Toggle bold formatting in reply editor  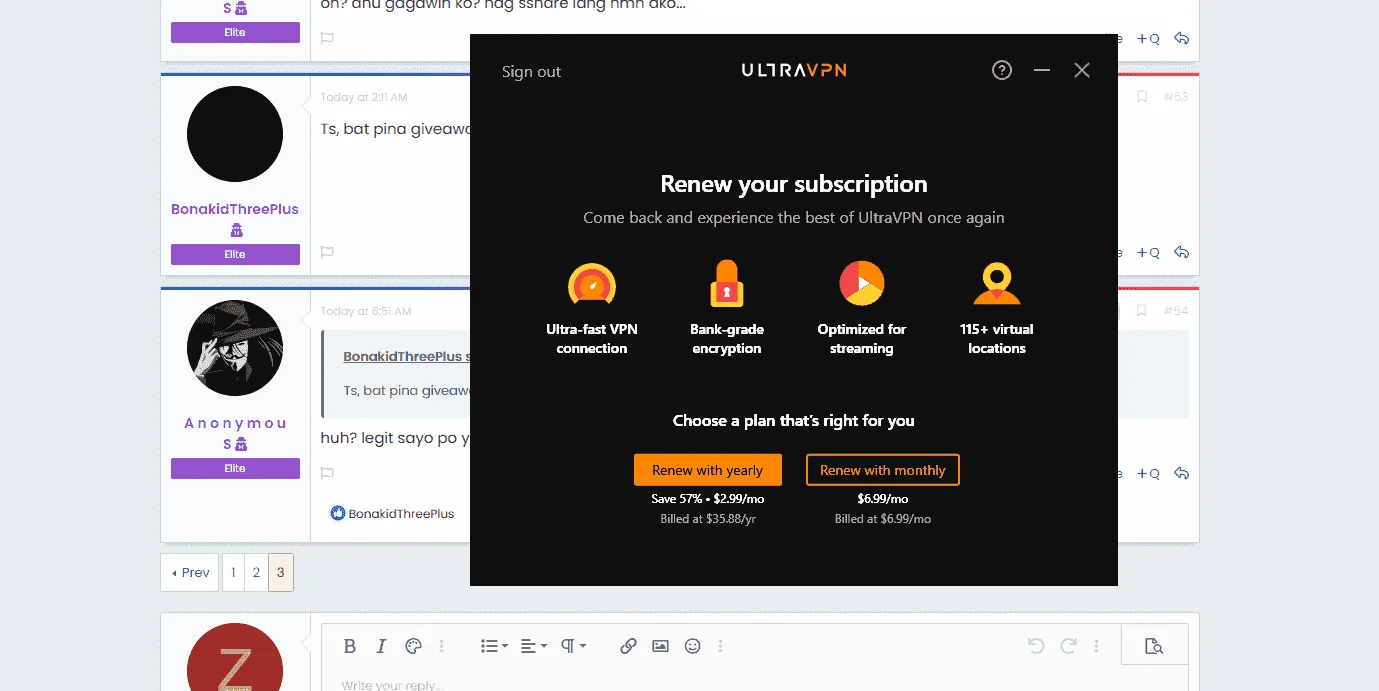pyautogui.click(x=350, y=646)
